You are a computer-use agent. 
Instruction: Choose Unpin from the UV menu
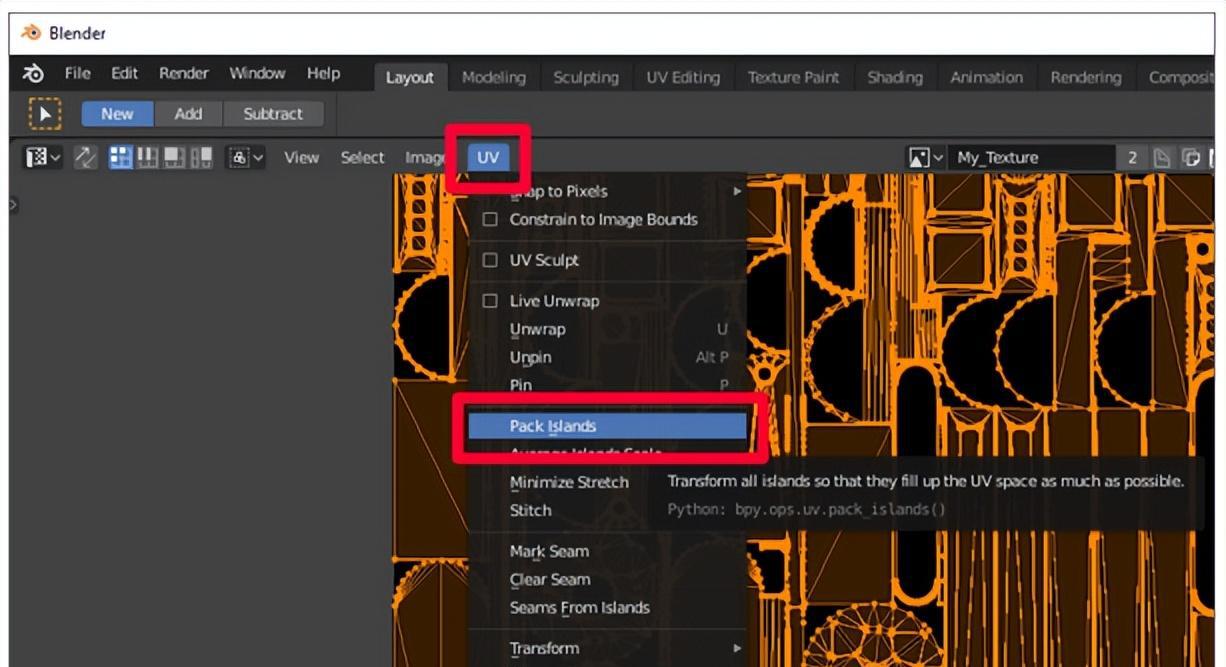607,357
